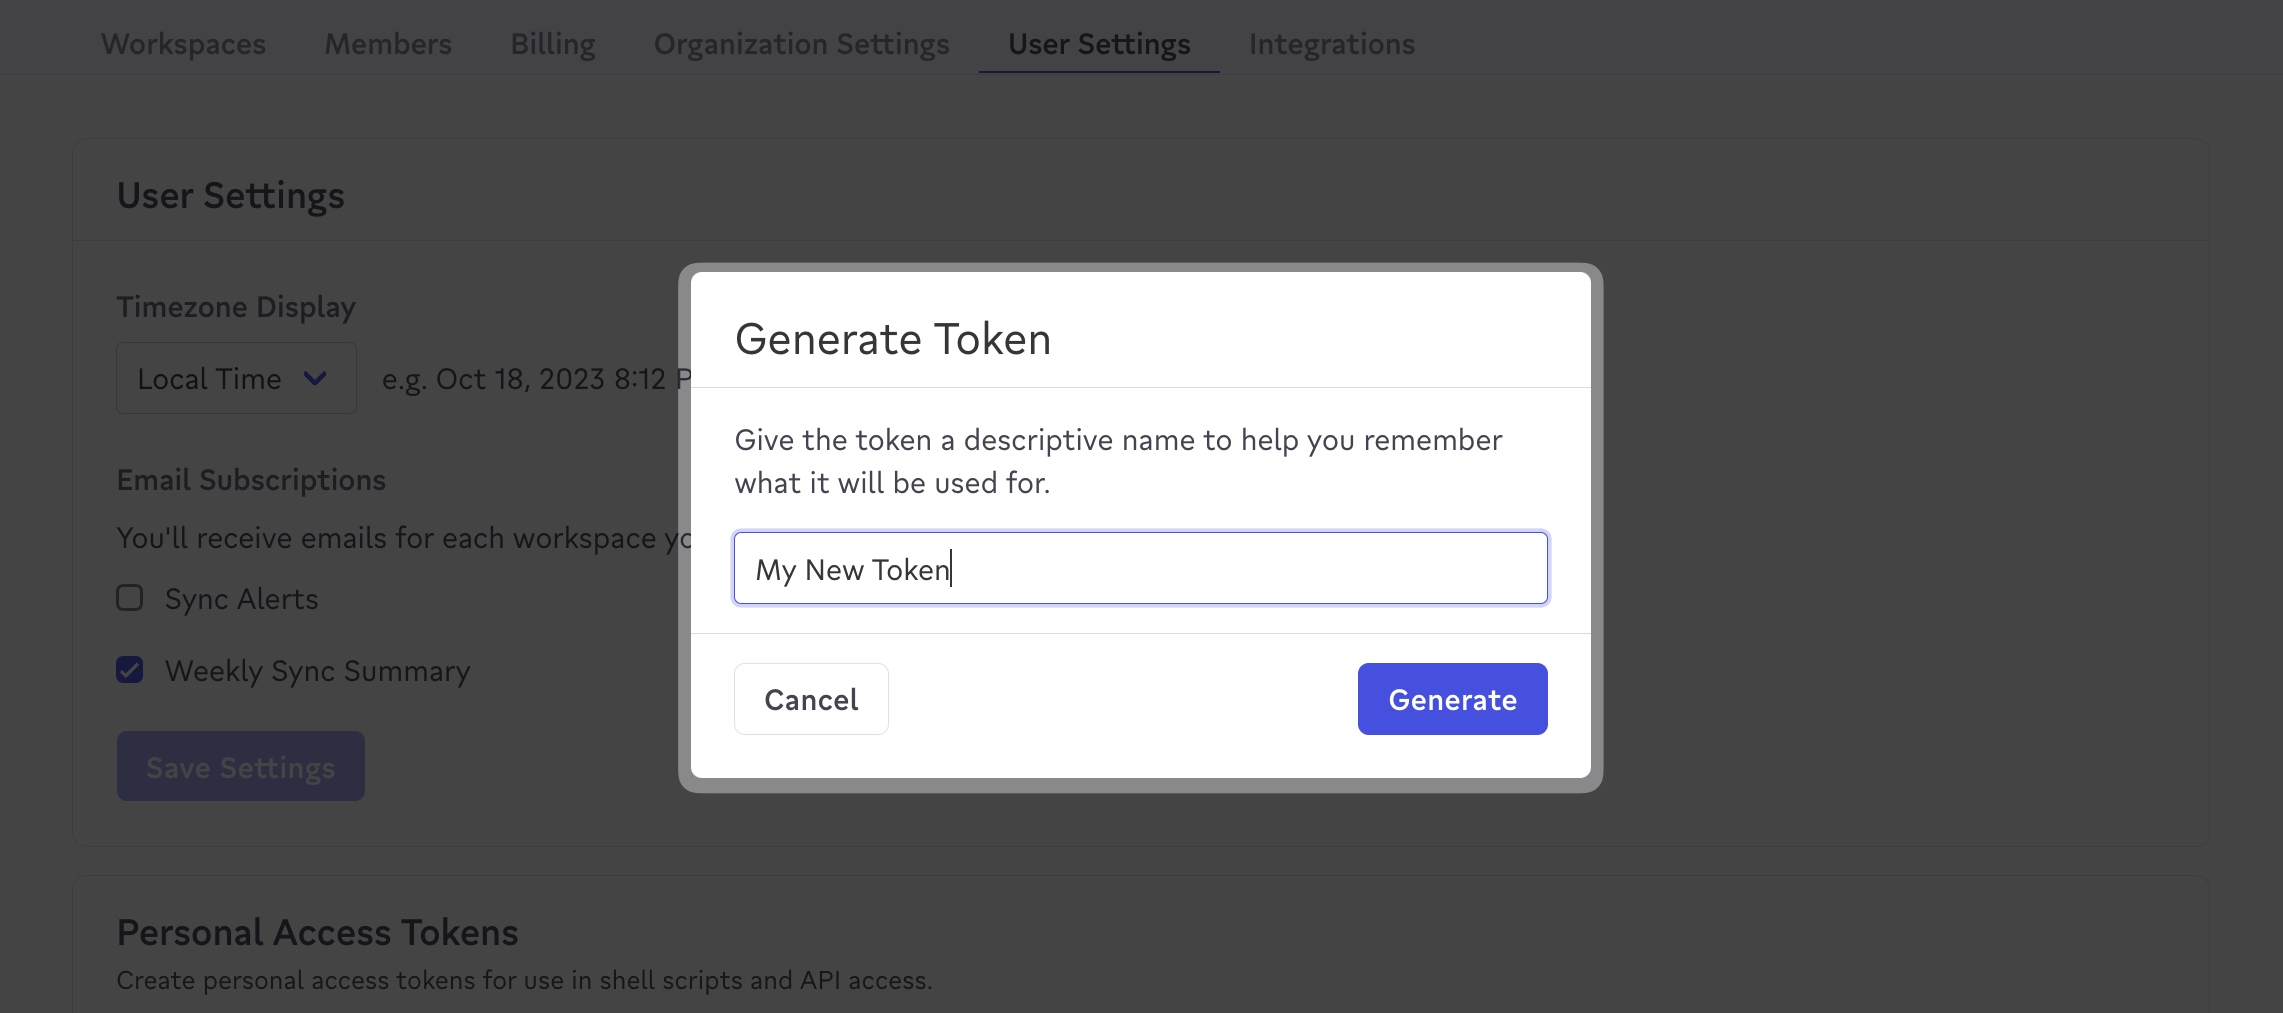The image size is (2283, 1013).
Task: Click the User Settings section header
Action: 230,195
